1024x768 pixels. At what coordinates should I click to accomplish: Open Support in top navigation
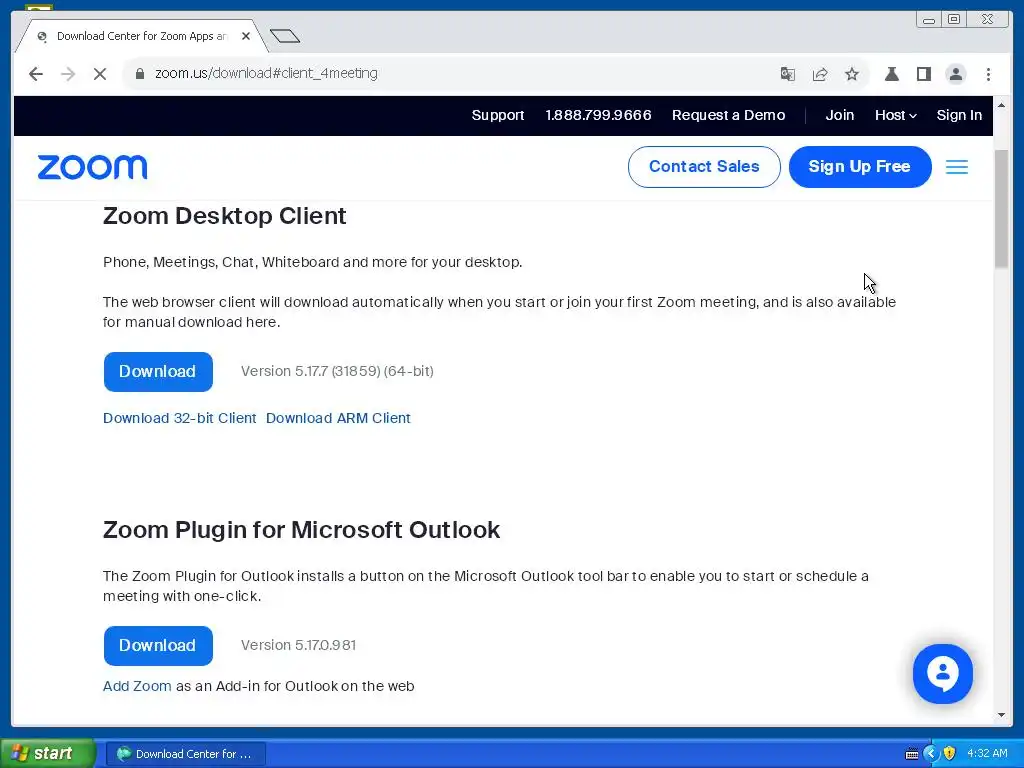(498, 115)
